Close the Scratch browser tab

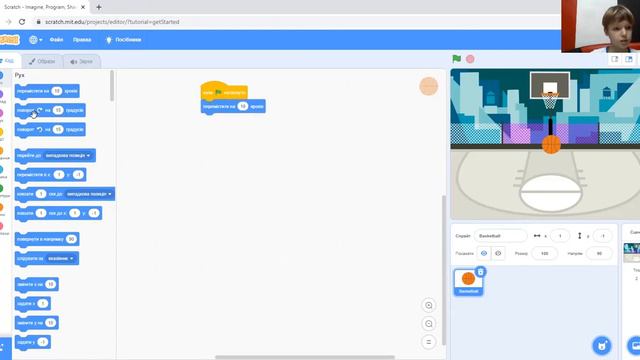83,7
